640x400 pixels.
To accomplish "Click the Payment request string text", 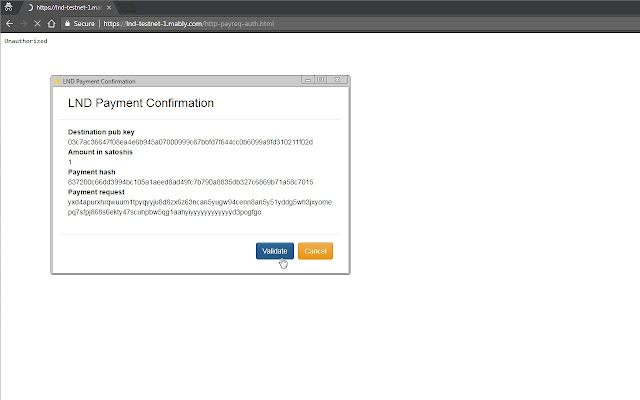I will [200, 207].
